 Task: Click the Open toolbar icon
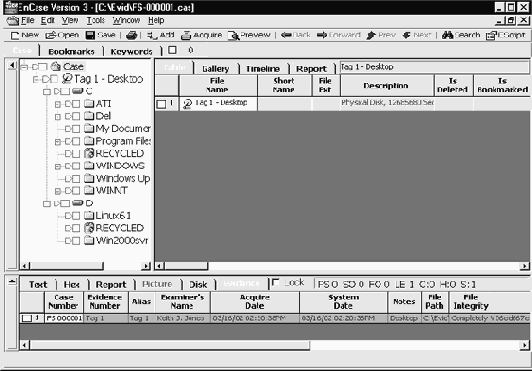tap(51, 35)
